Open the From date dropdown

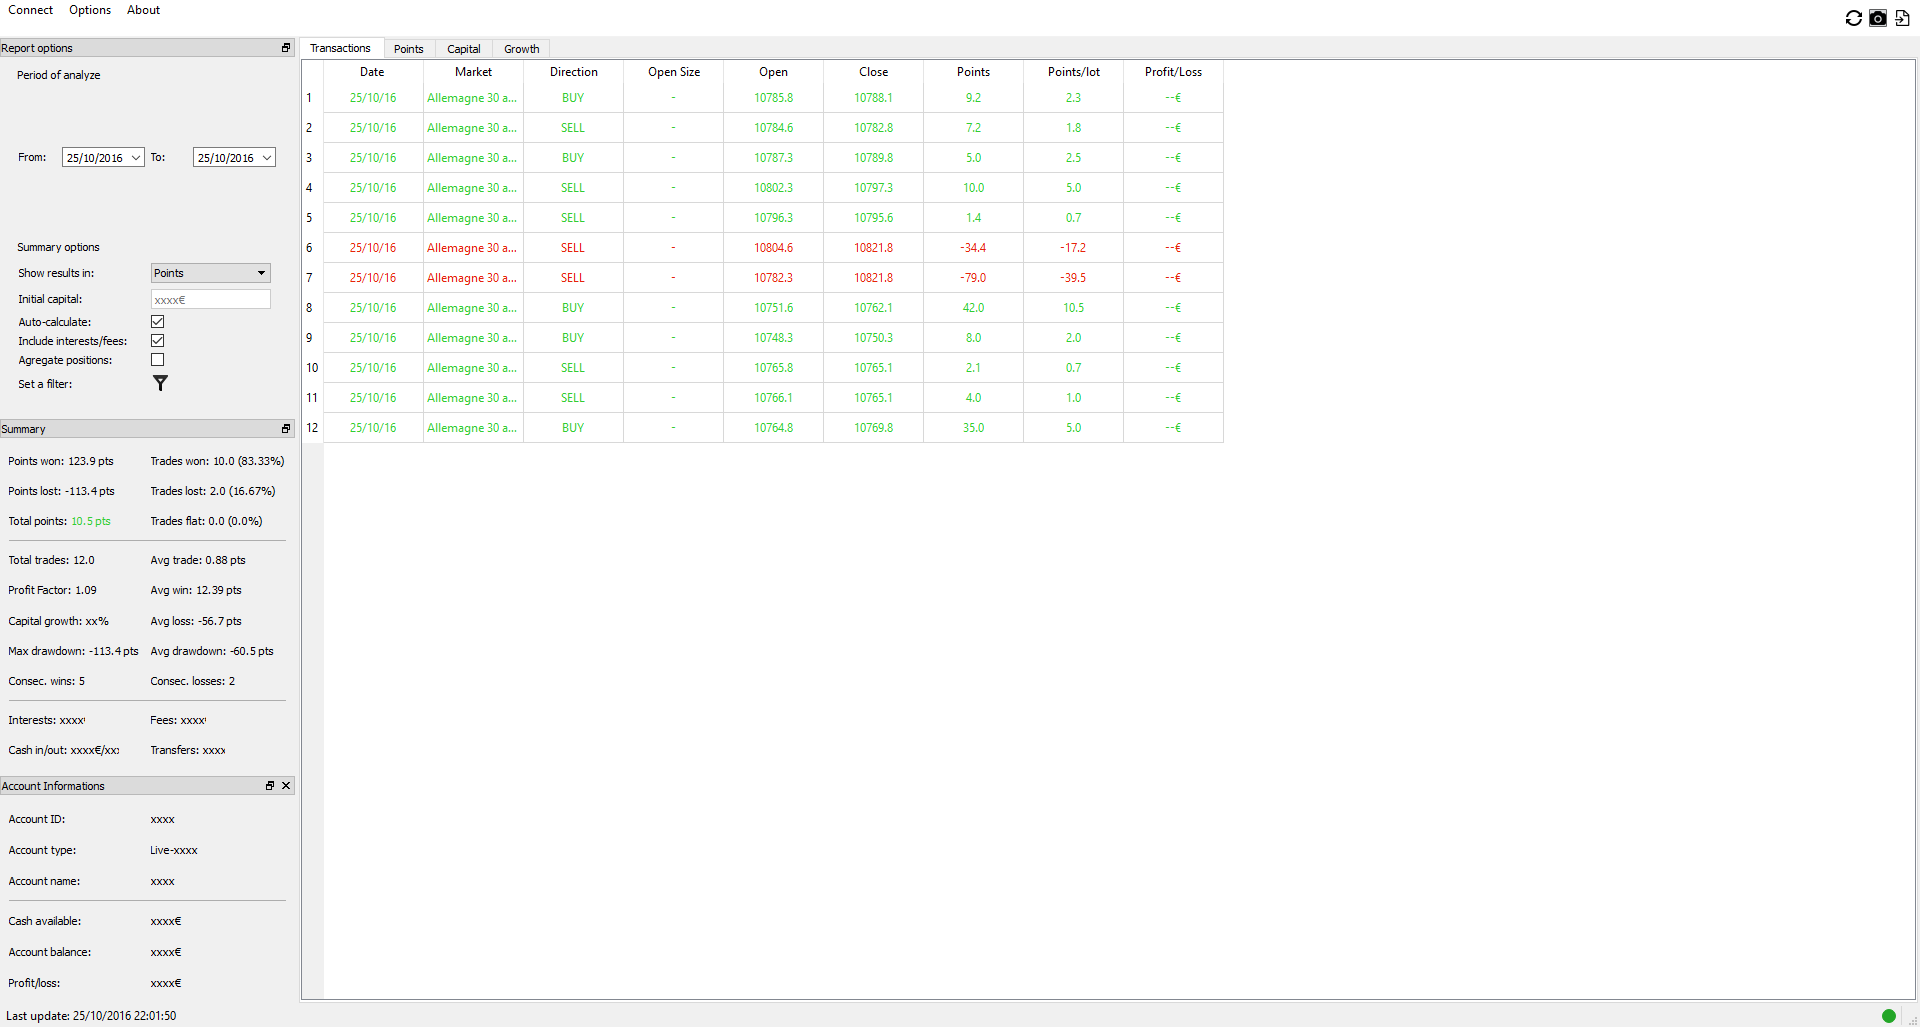tap(136, 158)
